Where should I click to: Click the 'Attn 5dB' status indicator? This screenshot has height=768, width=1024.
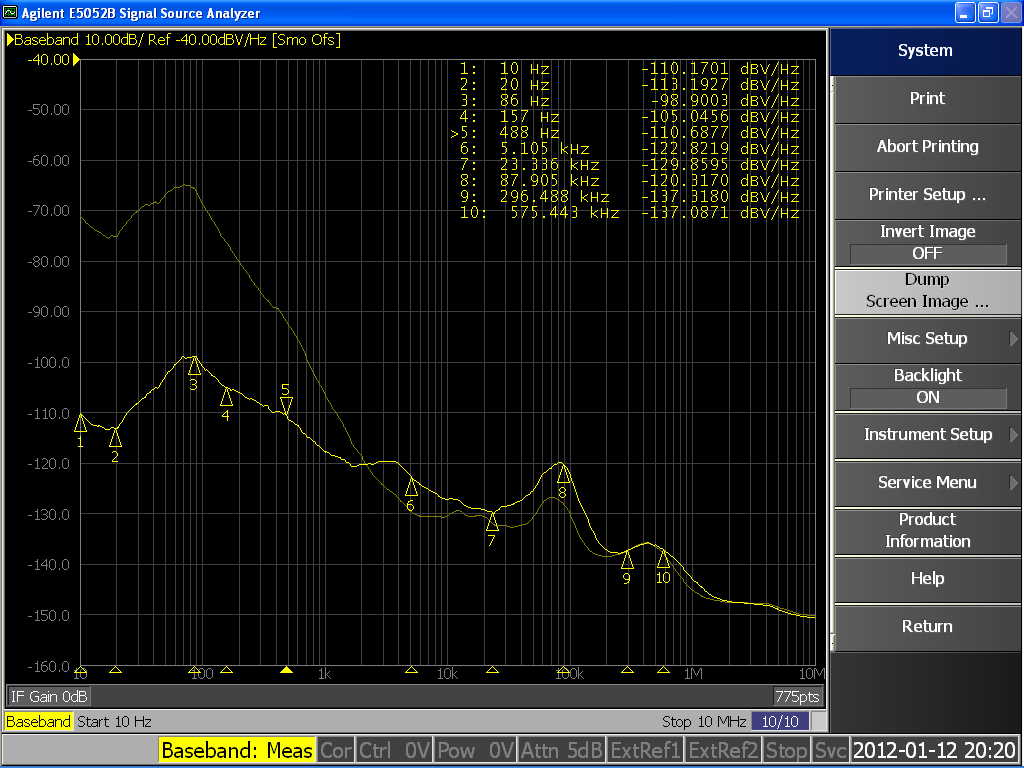coord(562,750)
